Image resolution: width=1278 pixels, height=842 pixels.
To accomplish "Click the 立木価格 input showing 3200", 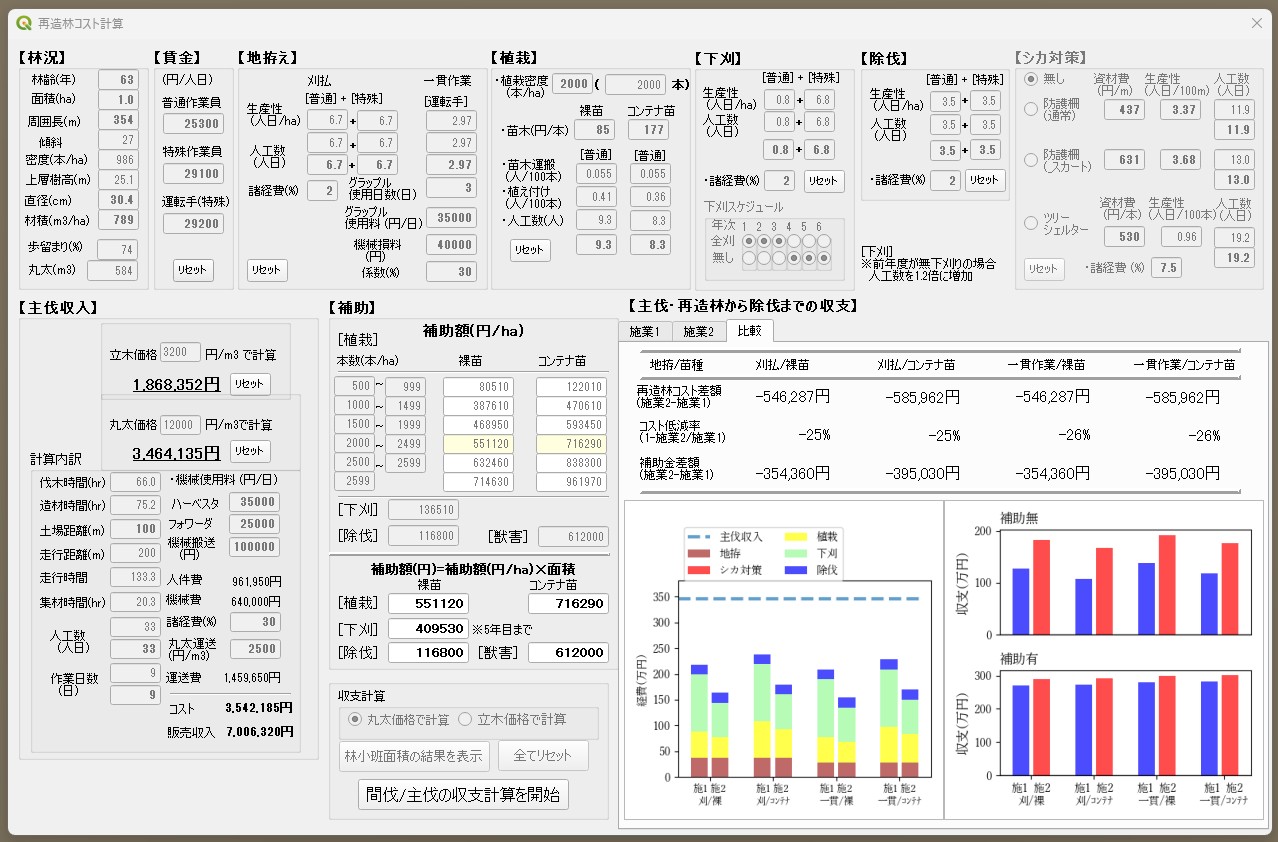I will [x=181, y=353].
